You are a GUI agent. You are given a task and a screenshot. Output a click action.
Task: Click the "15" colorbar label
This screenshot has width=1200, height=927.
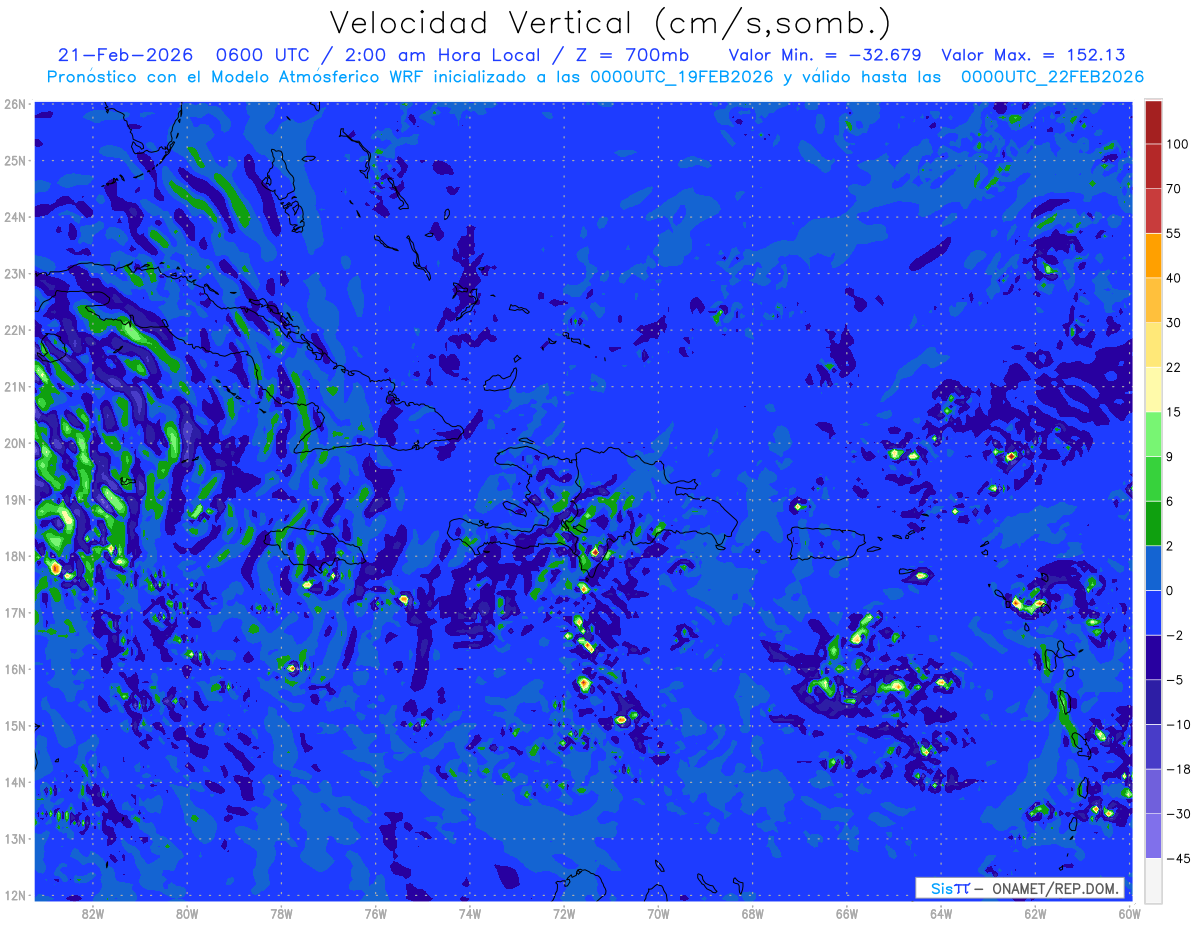1175,412
